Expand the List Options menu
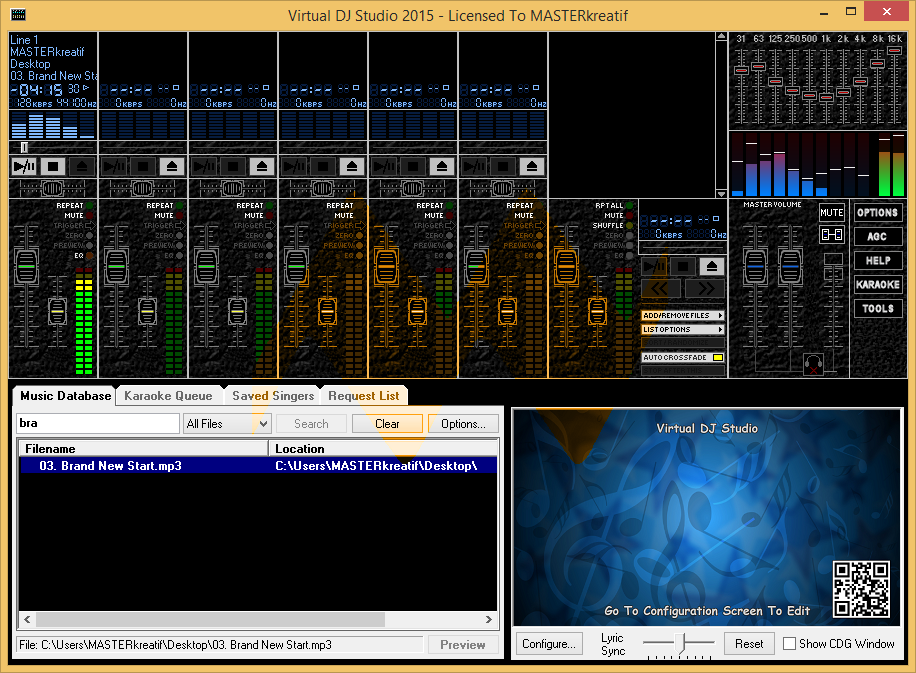916x673 pixels. click(x=681, y=329)
